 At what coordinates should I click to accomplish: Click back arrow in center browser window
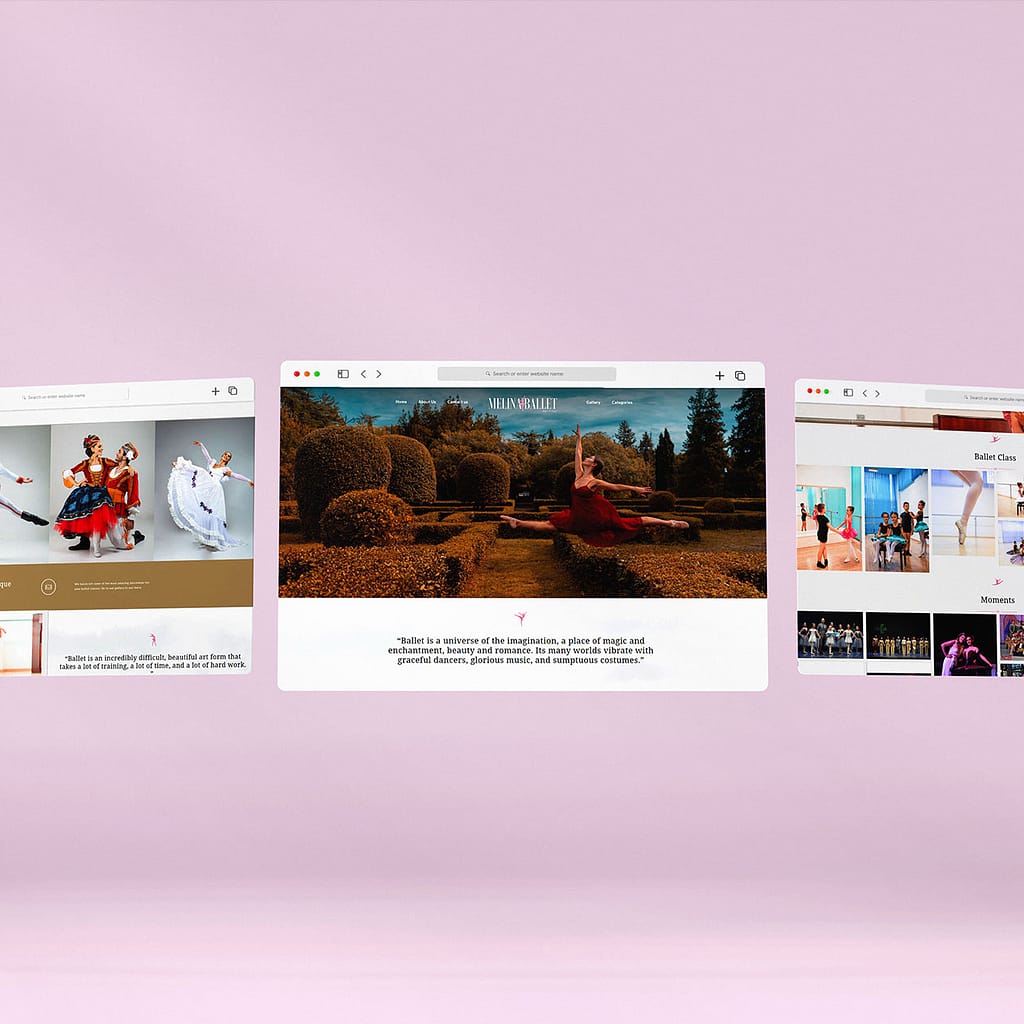point(363,374)
